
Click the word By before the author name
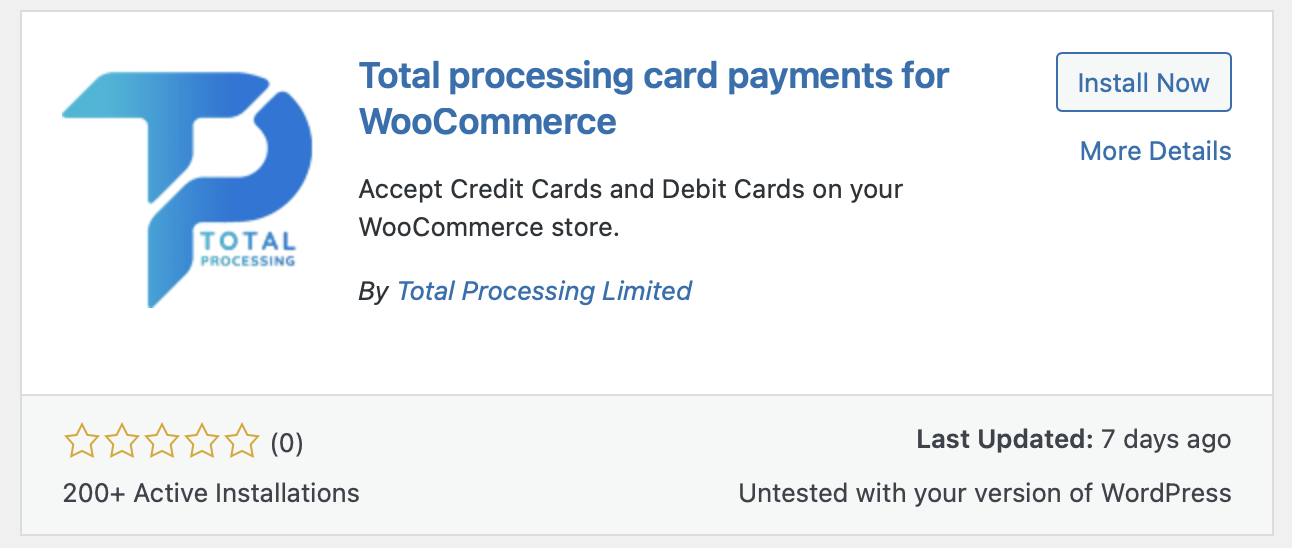tap(373, 292)
